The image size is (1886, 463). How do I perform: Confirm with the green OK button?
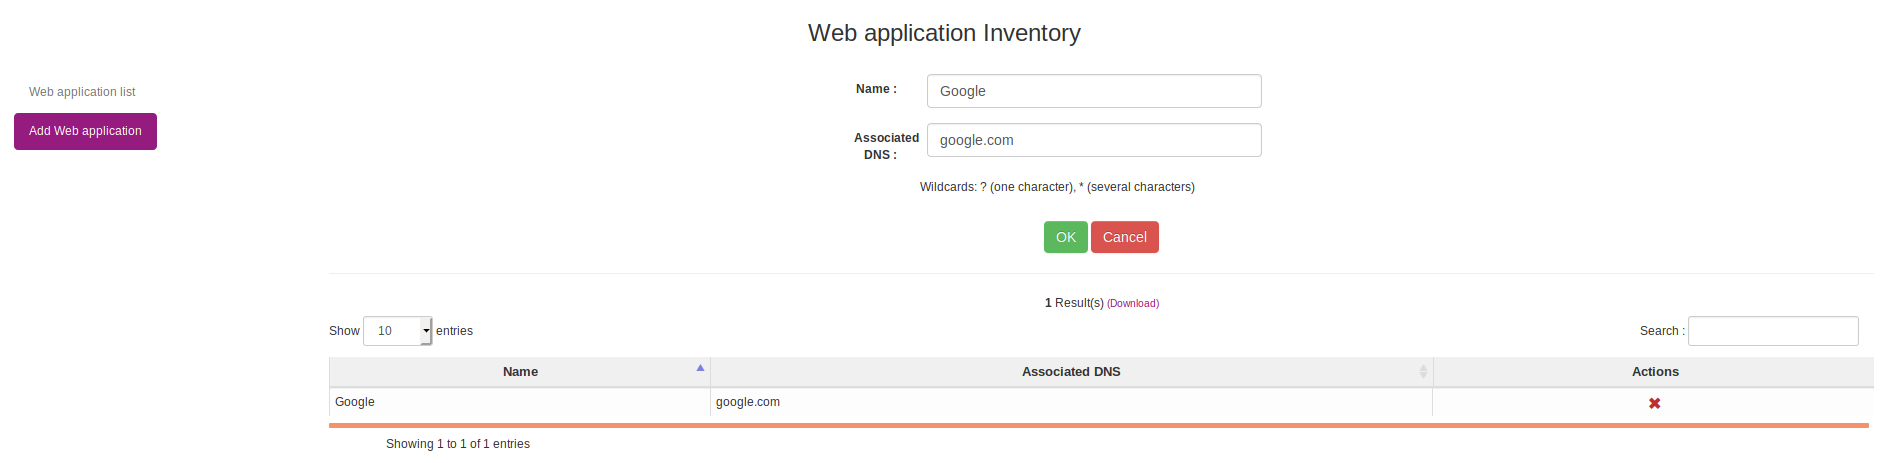pyautogui.click(x=1065, y=237)
